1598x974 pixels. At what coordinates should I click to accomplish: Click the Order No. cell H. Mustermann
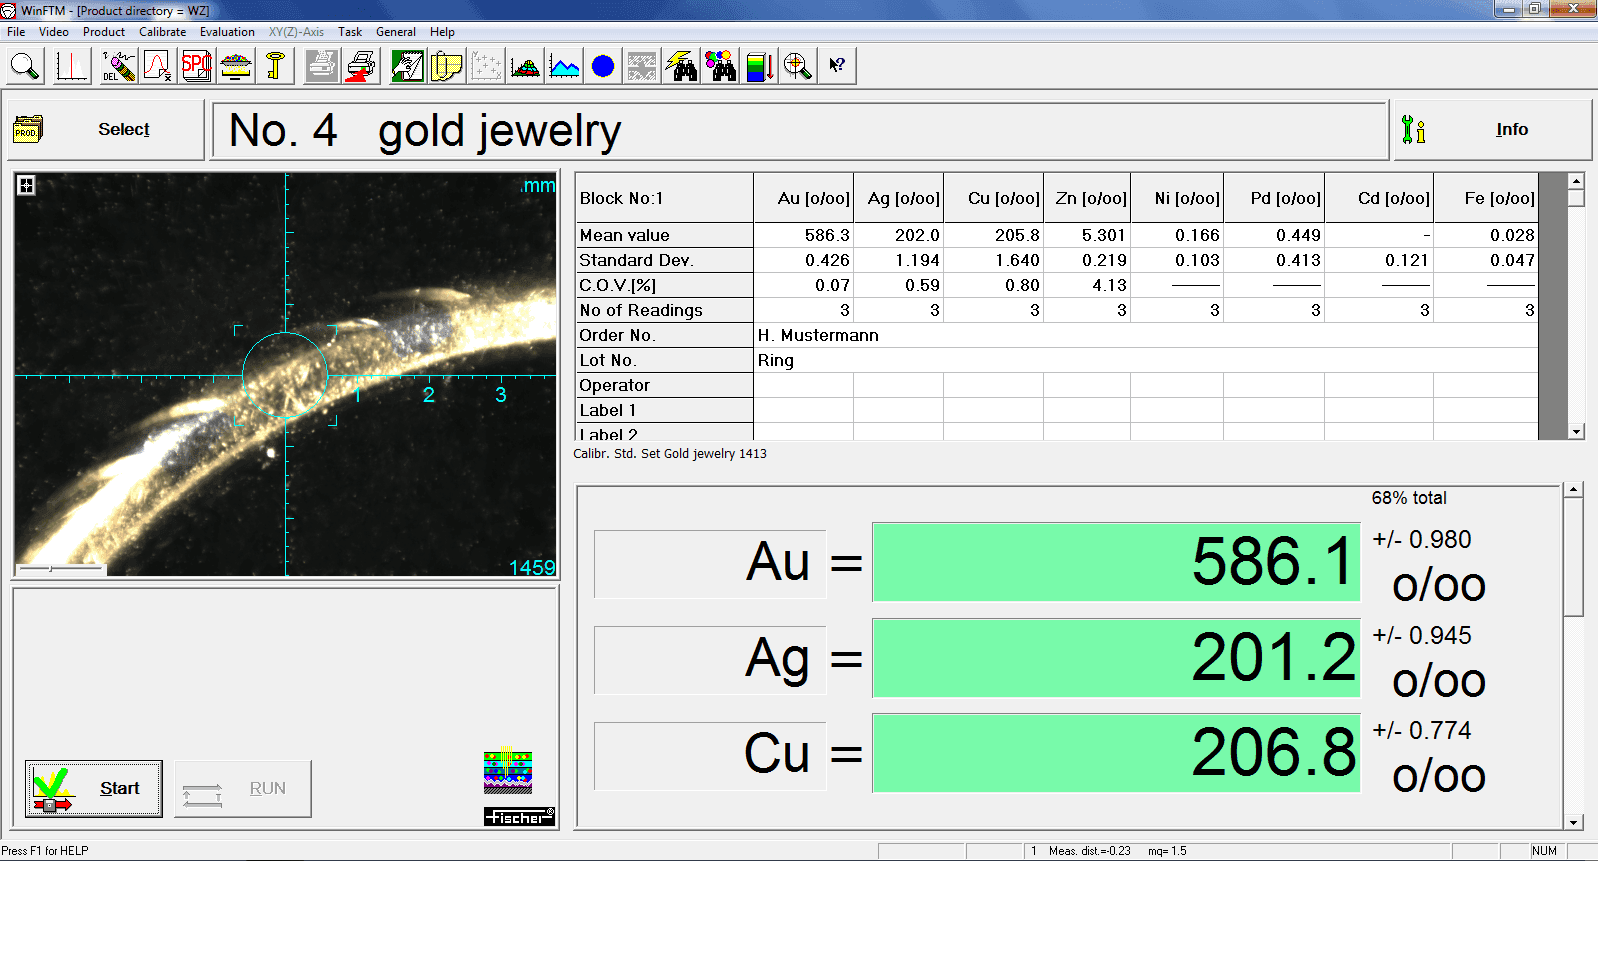pyautogui.click(x=1146, y=335)
